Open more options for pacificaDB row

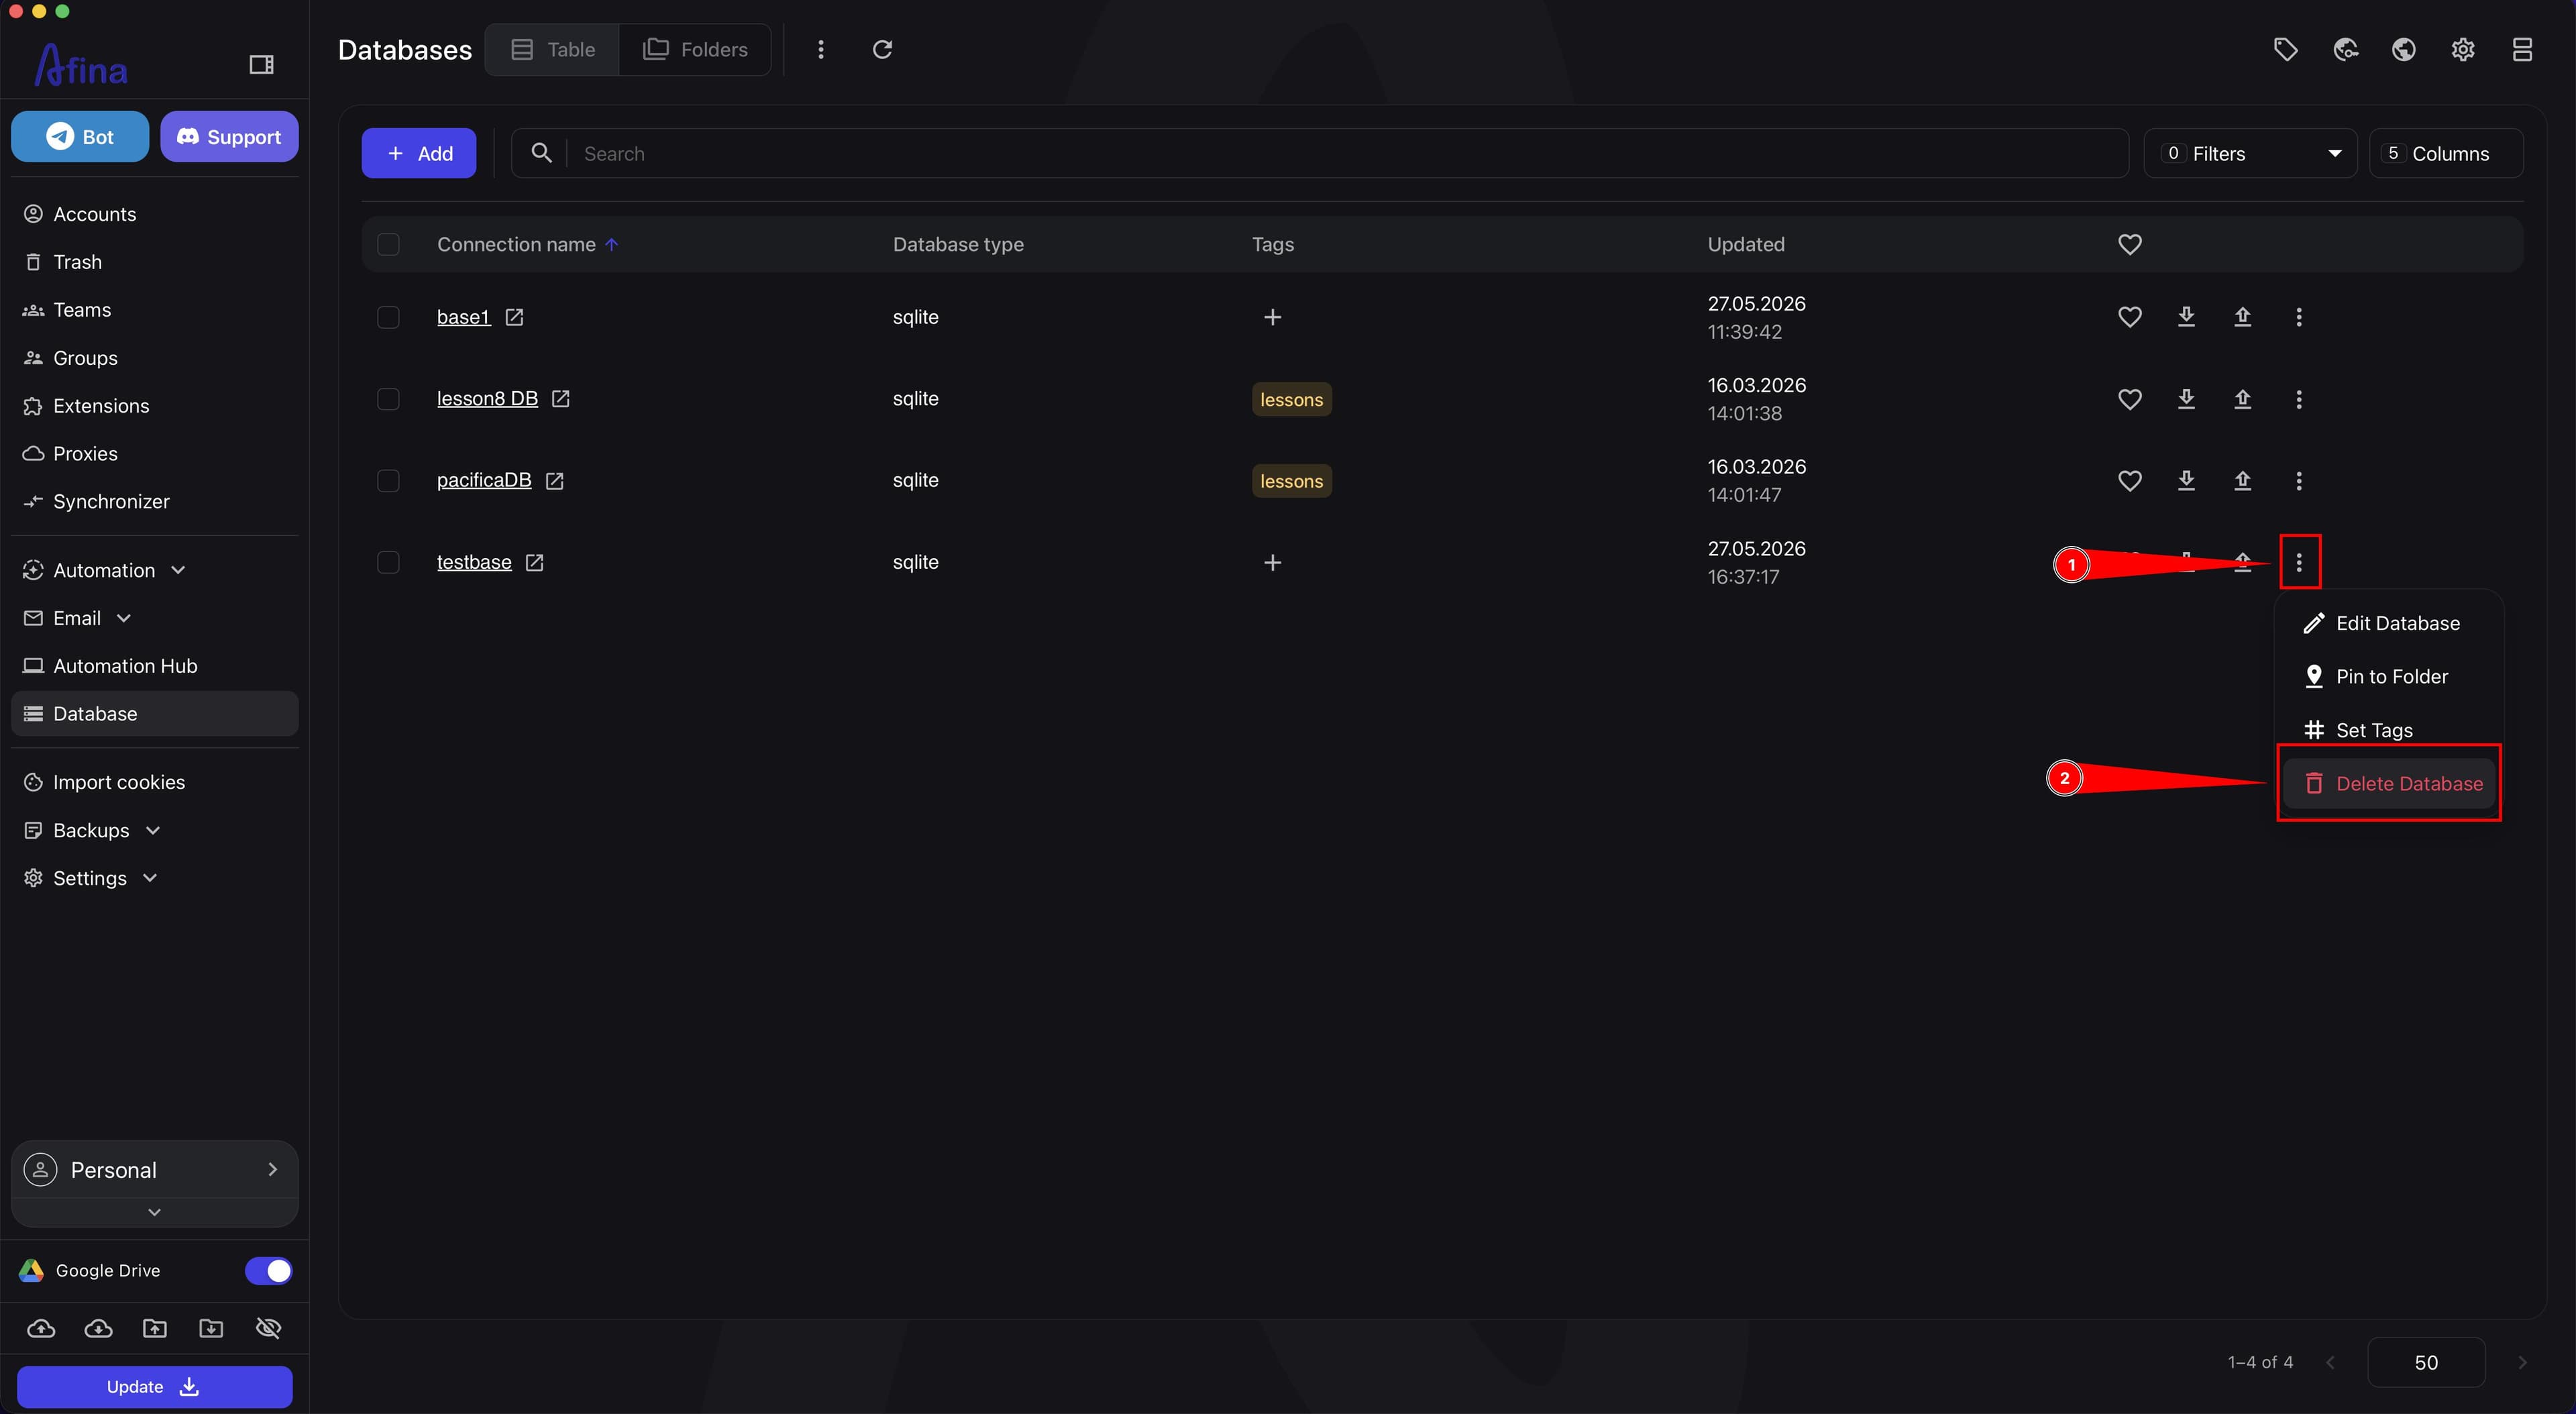(x=2299, y=481)
